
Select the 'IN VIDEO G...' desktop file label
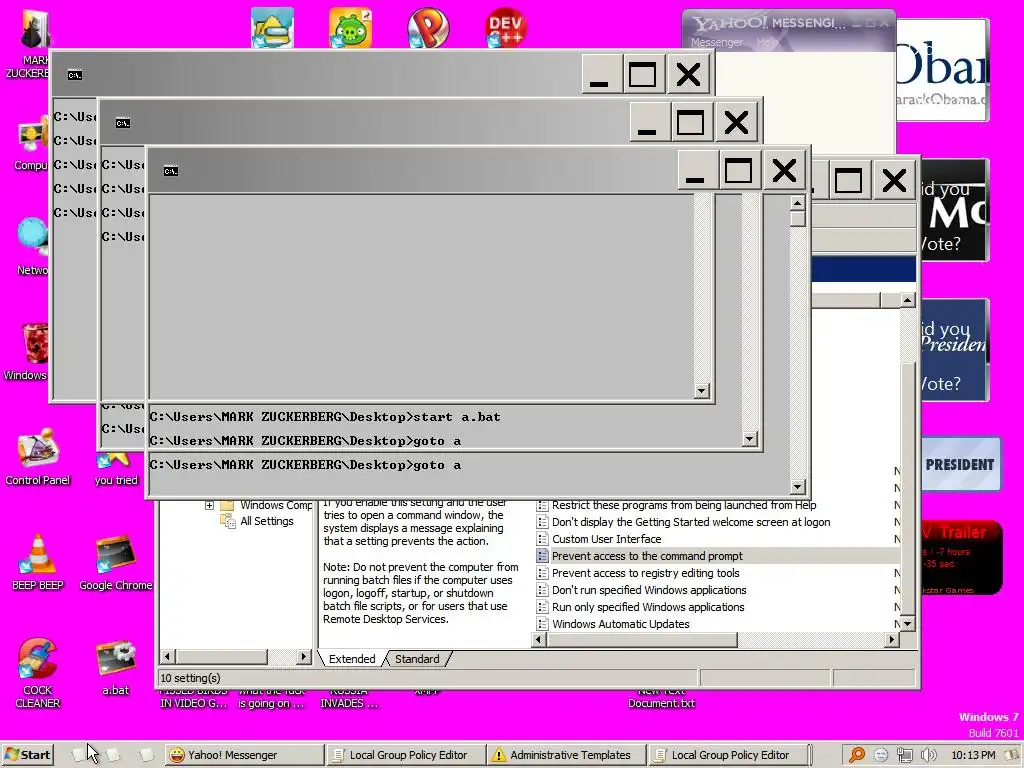[x=193, y=703]
